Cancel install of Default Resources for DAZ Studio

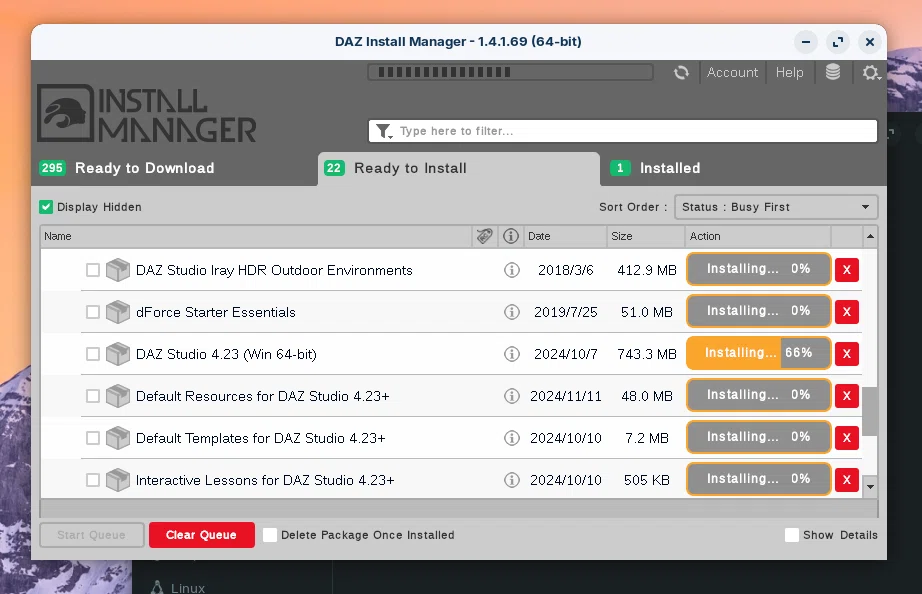pos(847,396)
